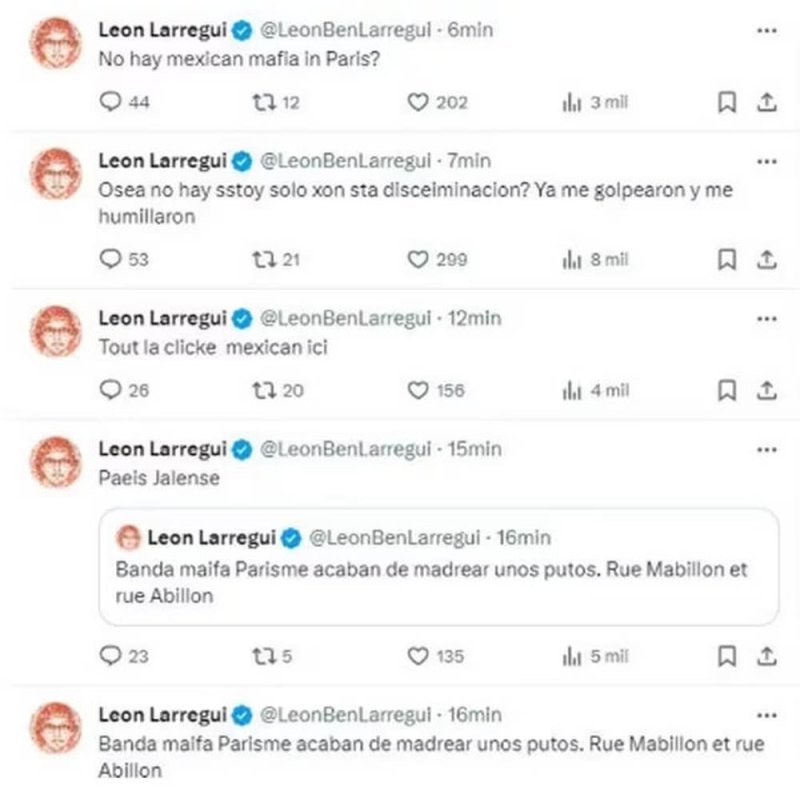Image resolution: width=800 pixels, height=794 pixels.
Task: Reply to the 'No hay mexican mafia' tweet
Action: point(124,102)
